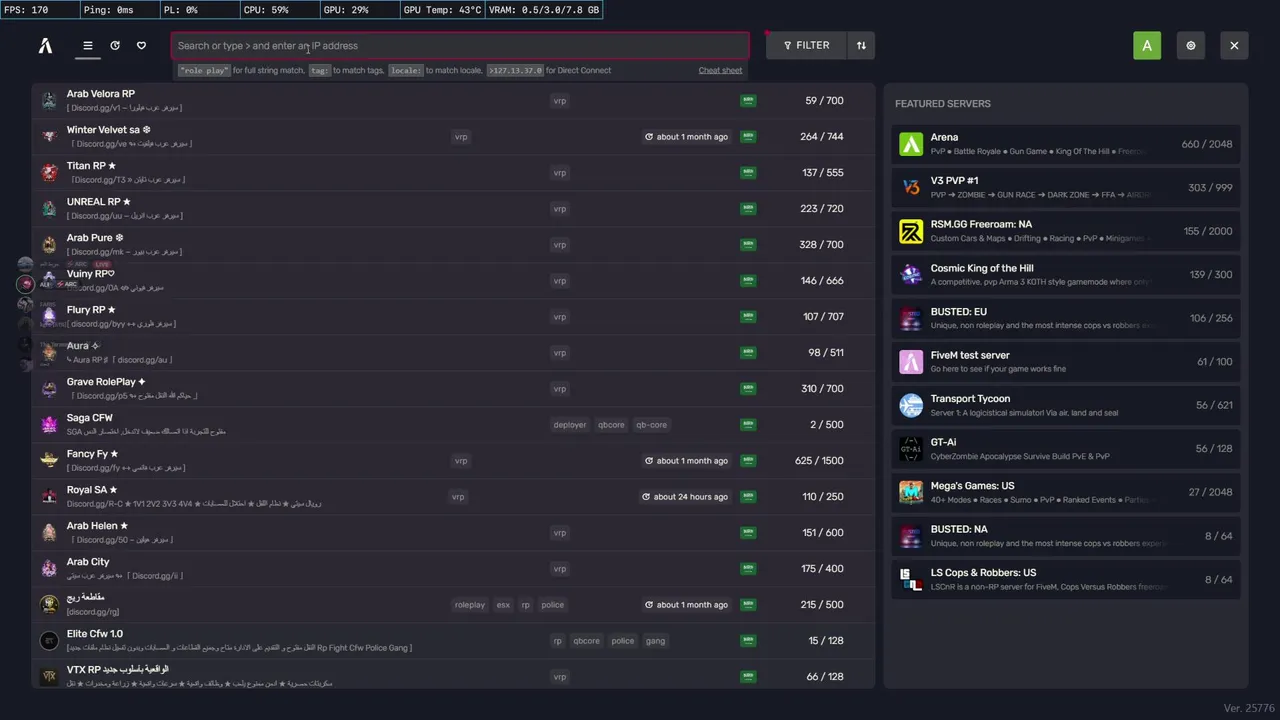
Task: Click the Transport Tycoon featured logo
Action: pyautogui.click(x=911, y=405)
